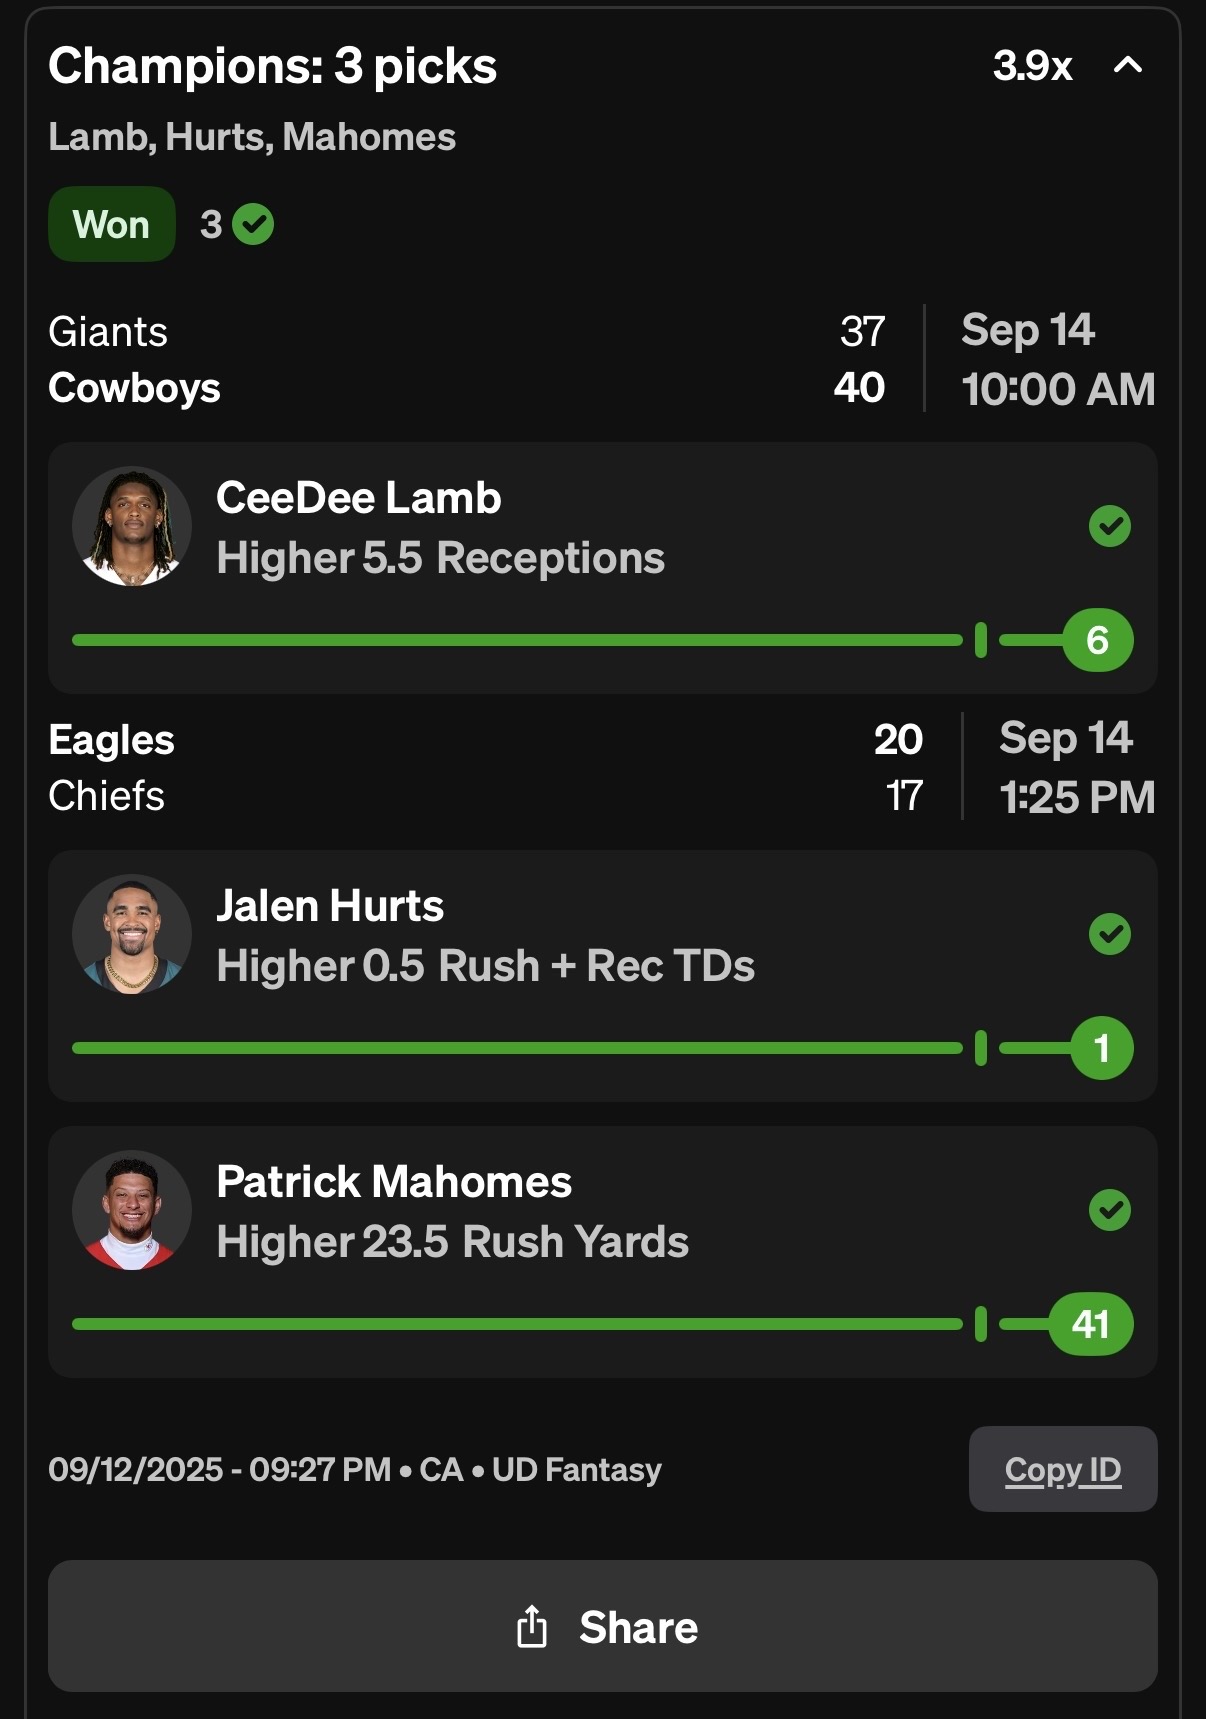This screenshot has height=1719, width=1206.
Task: Click CeeDee Lamb's green win checkmark
Action: click(1109, 526)
